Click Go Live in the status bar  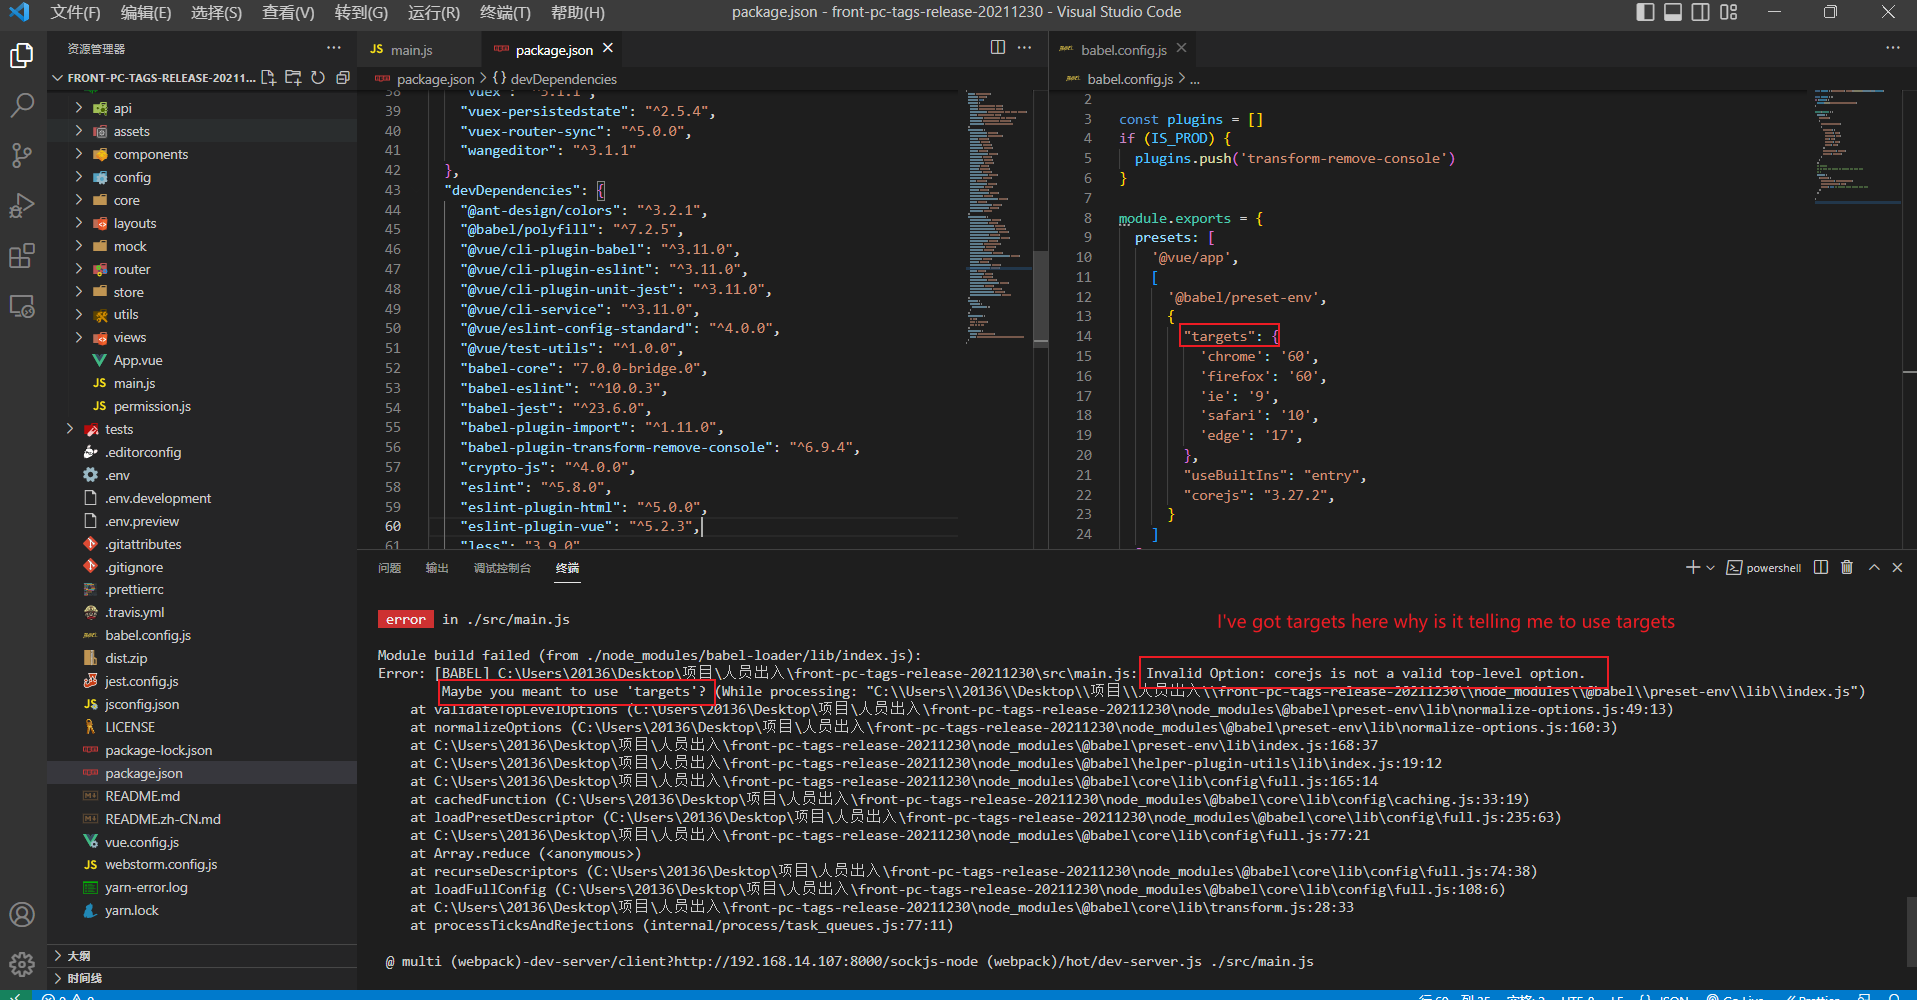click(1742, 997)
